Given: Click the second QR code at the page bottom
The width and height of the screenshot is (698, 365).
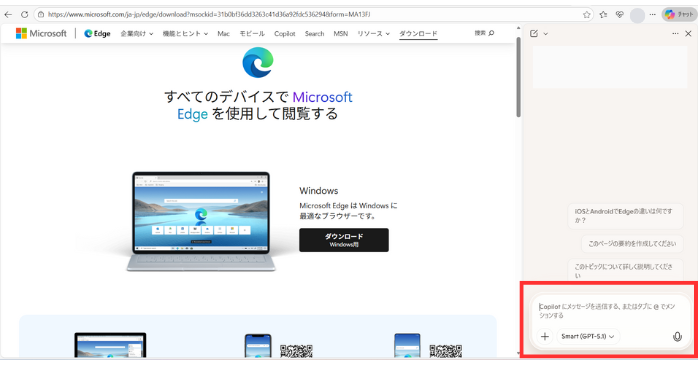Looking at the screenshot, I should click(x=446, y=351).
